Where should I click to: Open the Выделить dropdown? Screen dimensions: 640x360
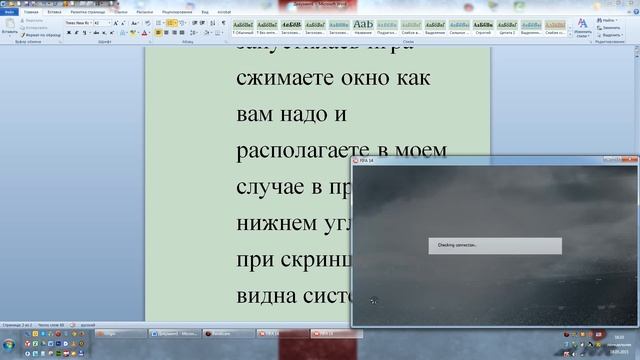(x=610, y=35)
